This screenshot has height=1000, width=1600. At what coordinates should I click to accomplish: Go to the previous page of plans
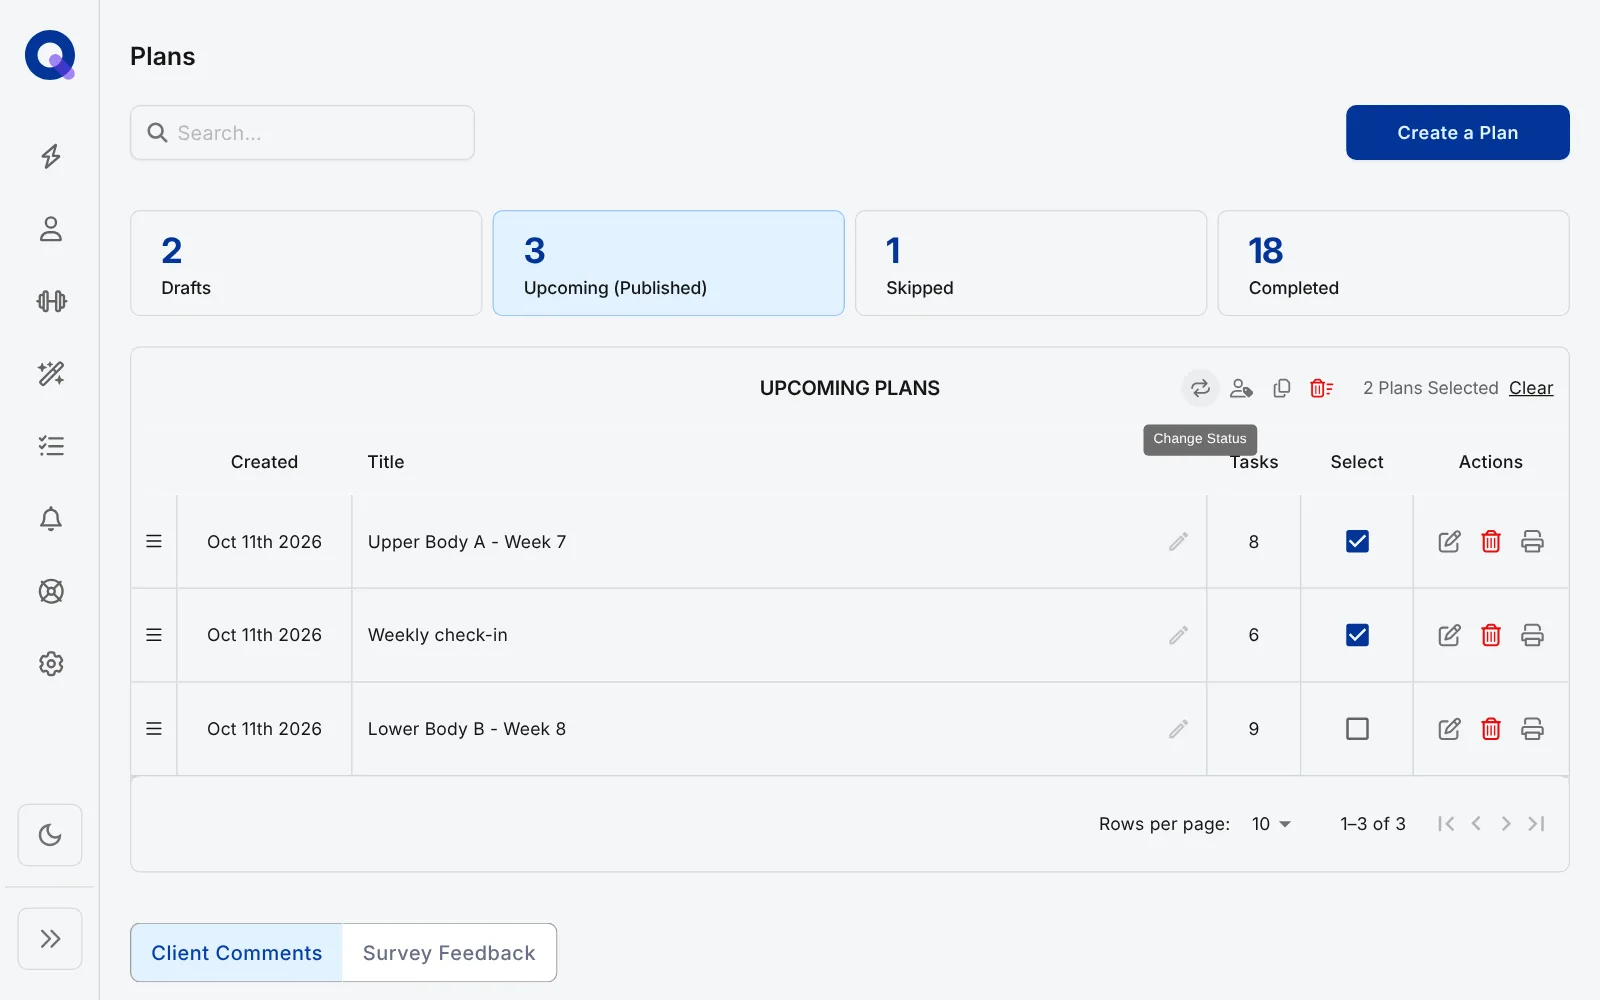click(x=1476, y=824)
